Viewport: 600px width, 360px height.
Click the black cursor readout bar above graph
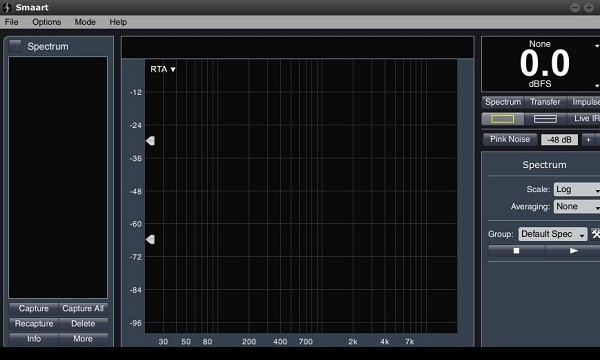point(298,47)
